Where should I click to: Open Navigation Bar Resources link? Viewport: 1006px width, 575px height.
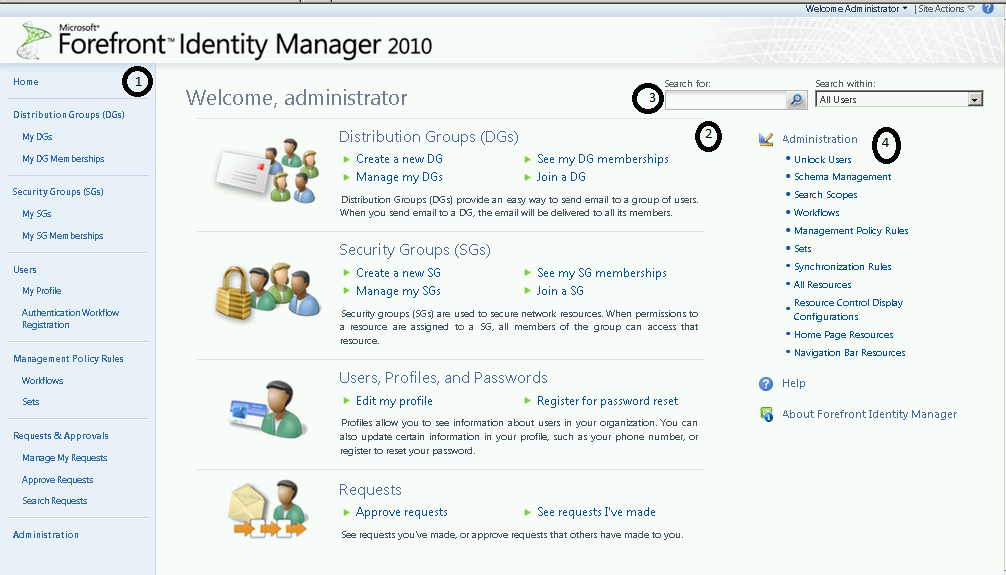849,352
